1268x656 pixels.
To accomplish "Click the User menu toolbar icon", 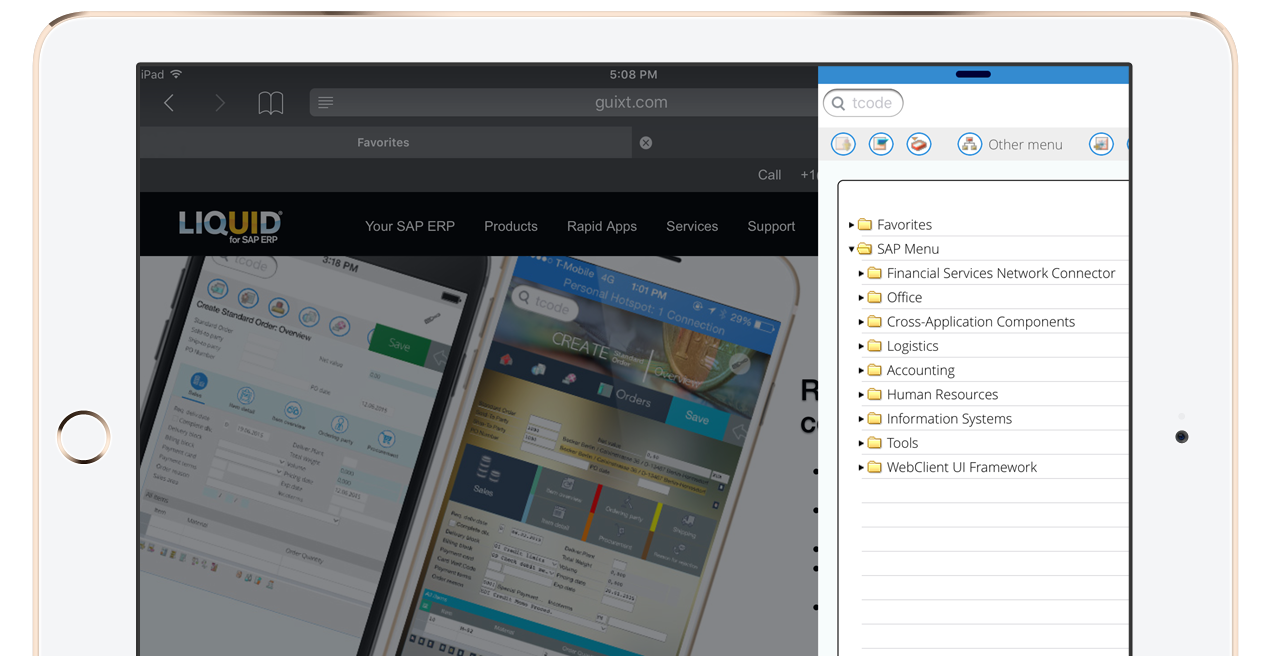I will [843, 144].
